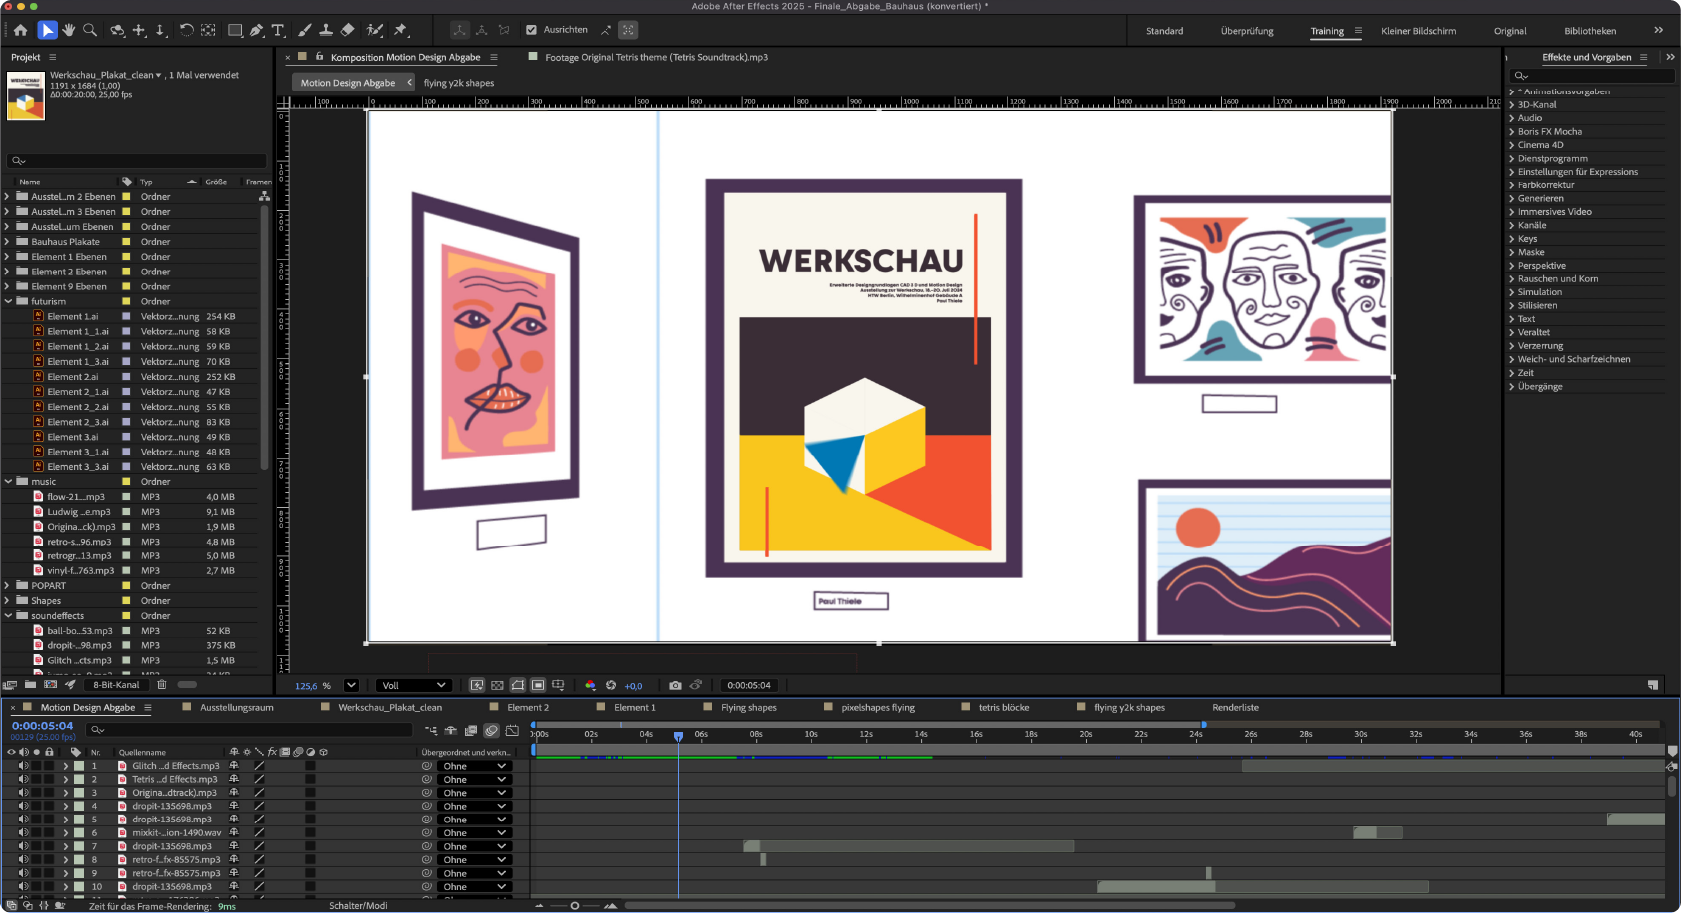Click current time 0:00:05:04 in timeline
Viewport: 1681px width, 913px height.
[42, 726]
